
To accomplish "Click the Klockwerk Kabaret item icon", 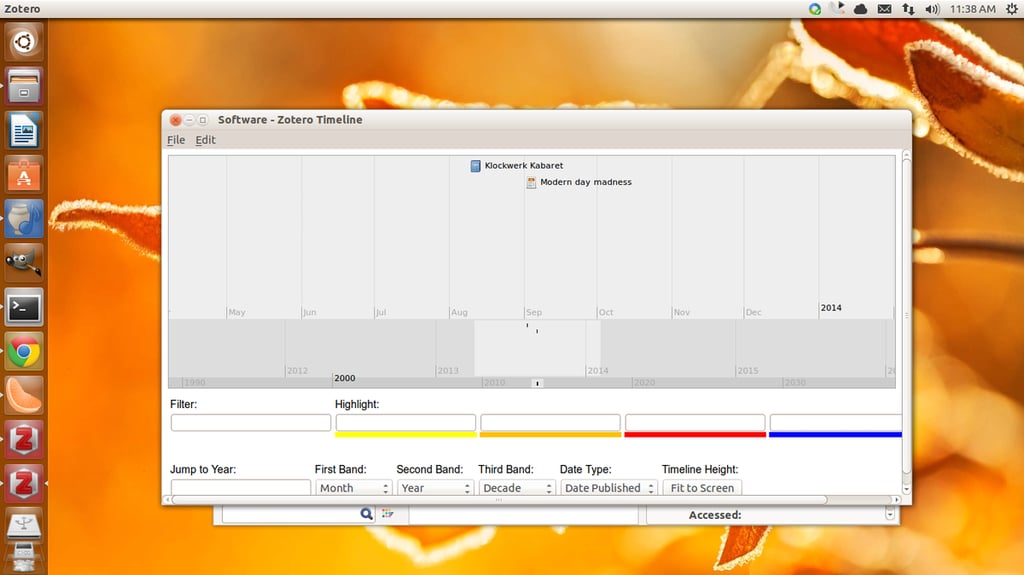I will [x=475, y=166].
